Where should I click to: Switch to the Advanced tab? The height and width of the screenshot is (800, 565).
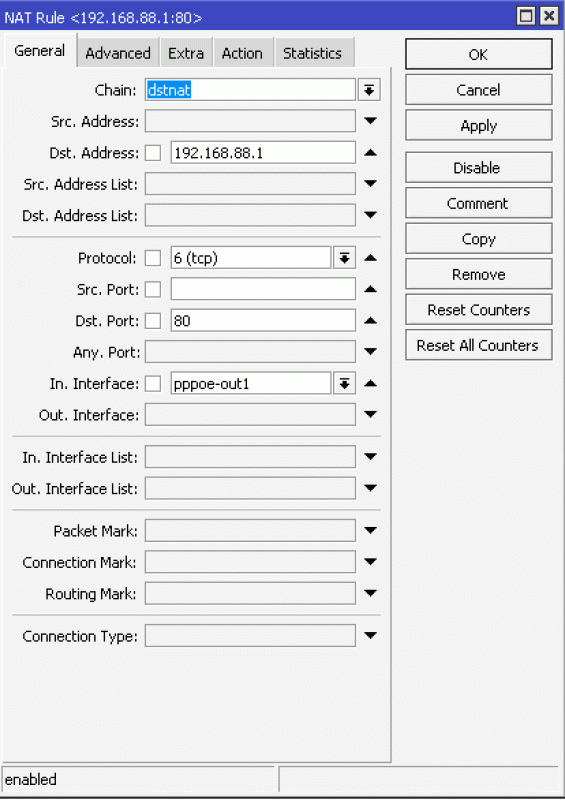[x=118, y=53]
